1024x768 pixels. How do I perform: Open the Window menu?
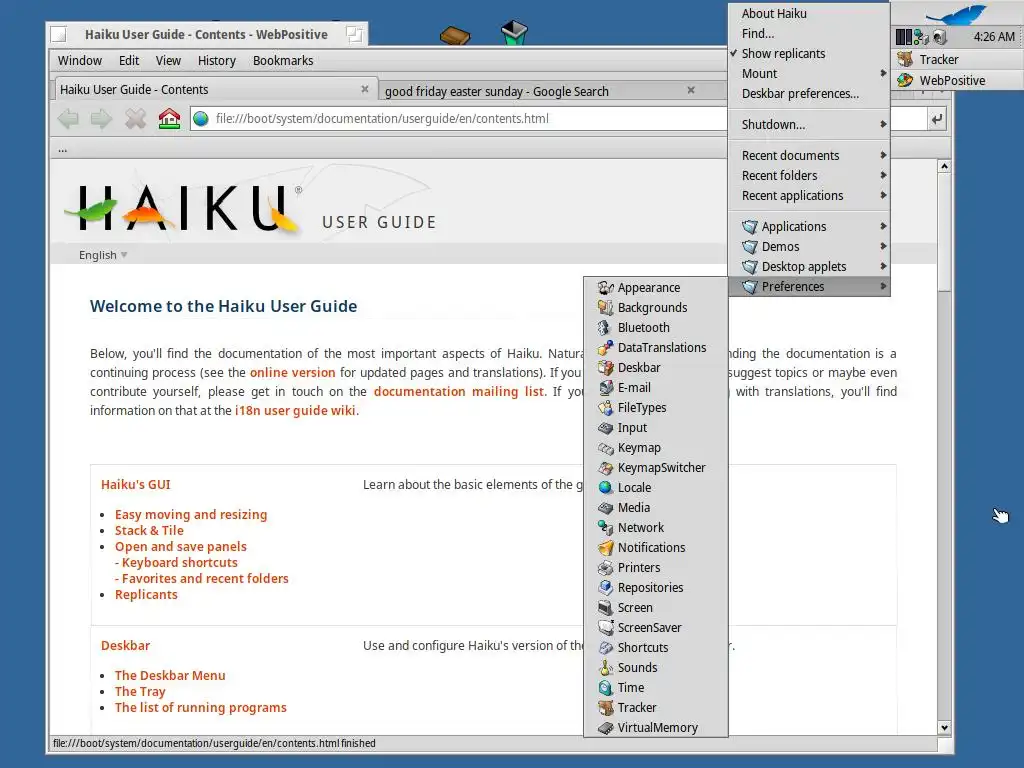[80, 61]
